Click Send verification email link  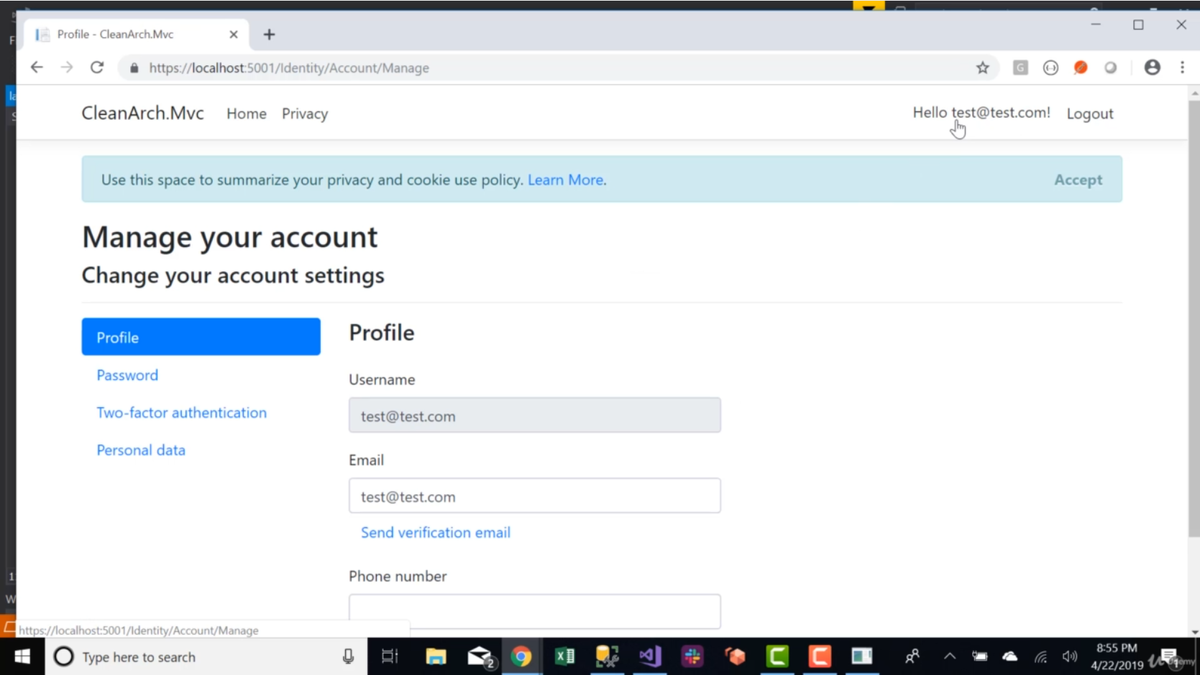click(x=436, y=533)
